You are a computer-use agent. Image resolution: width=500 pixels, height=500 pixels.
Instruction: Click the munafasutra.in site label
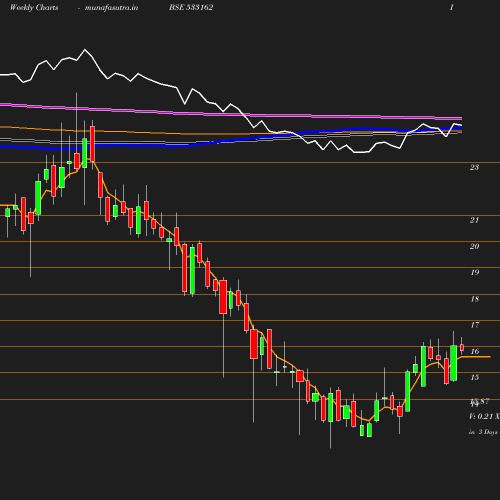coord(111,7)
